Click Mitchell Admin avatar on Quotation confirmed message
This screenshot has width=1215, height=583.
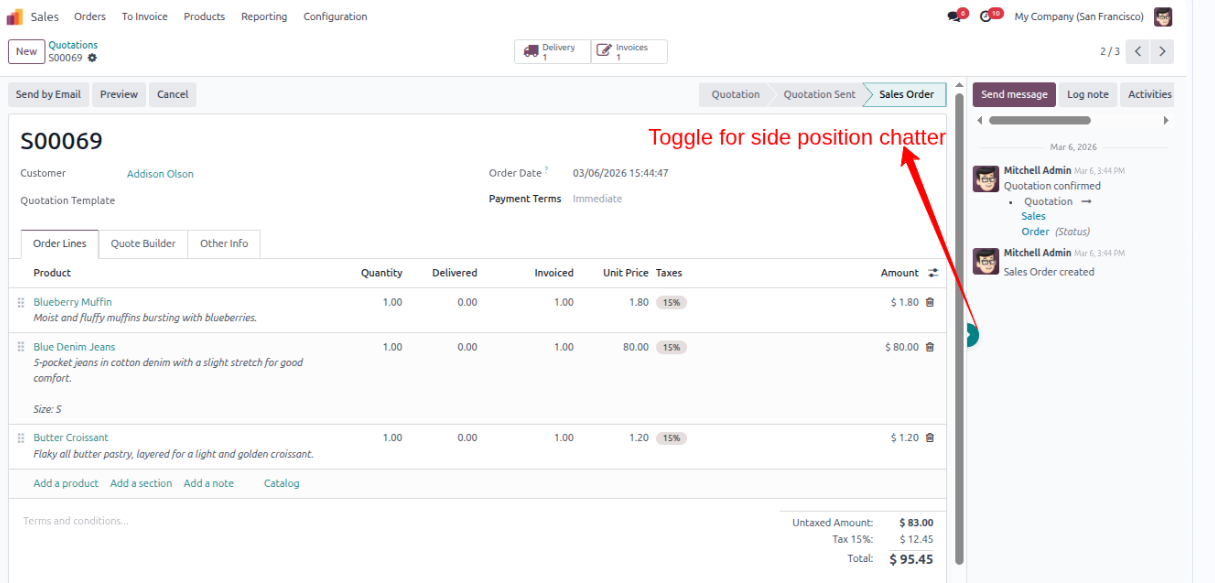(986, 179)
